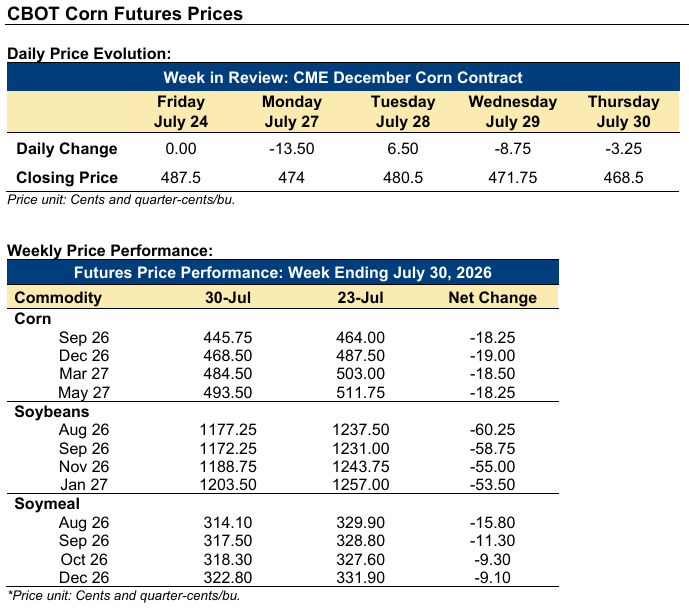Click the Daily Change row label
Viewport: 689px width, 612px height.
(67, 148)
